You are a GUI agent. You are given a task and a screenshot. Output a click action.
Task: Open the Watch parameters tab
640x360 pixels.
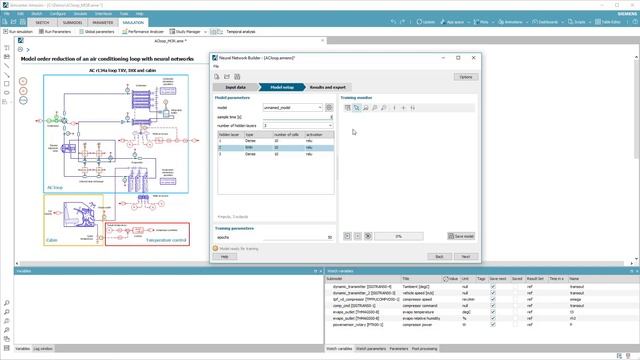(371, 349)
